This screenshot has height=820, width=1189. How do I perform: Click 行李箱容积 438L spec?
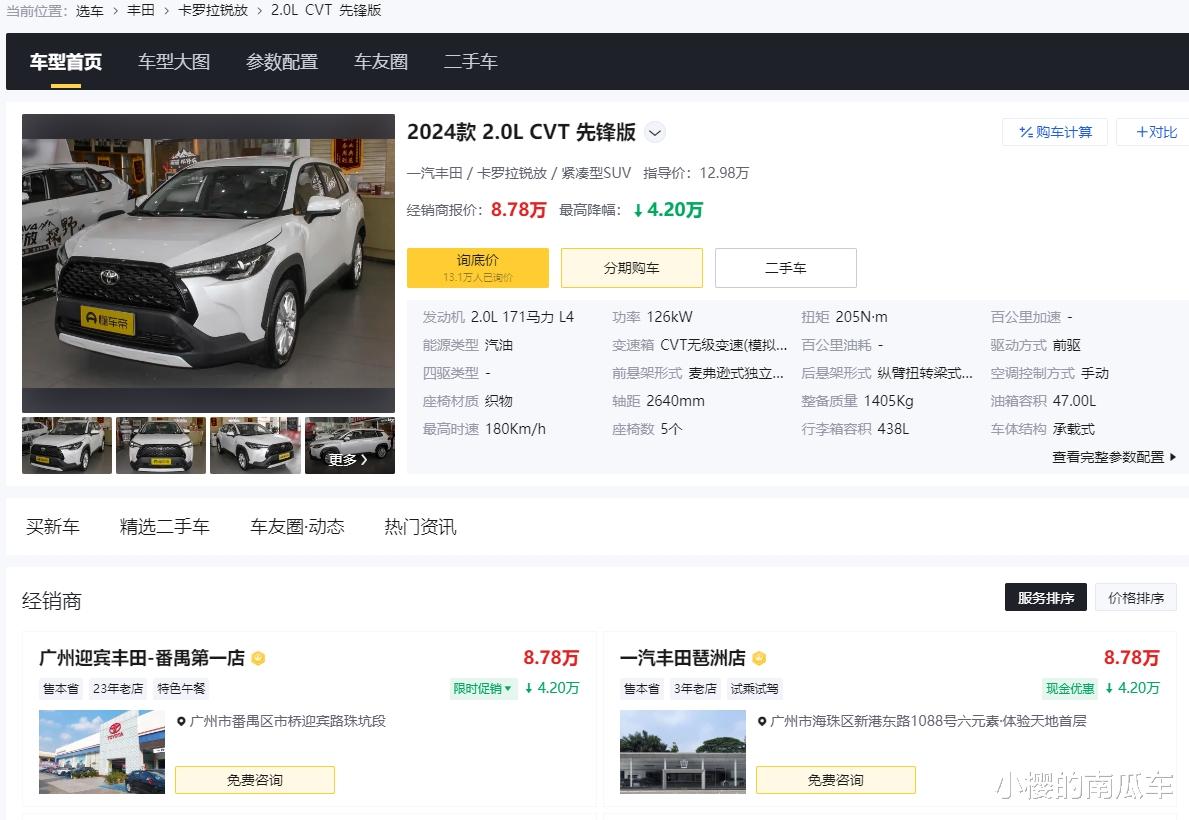tap(855, 429)
